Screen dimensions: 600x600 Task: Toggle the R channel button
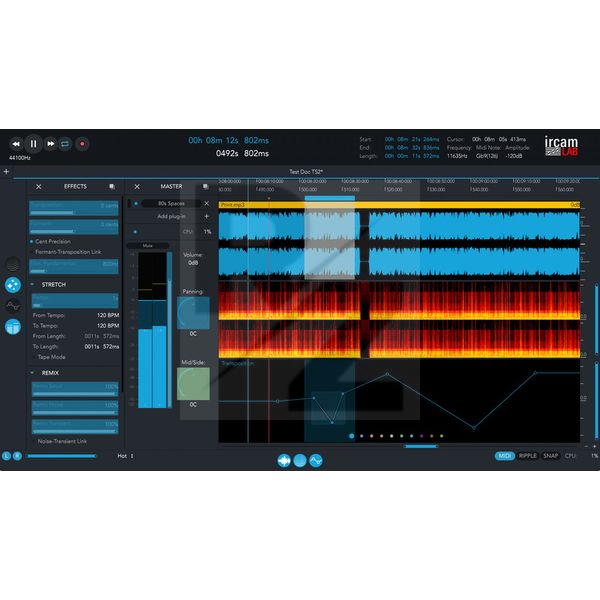pyautogui.click(x=17, y=456)
